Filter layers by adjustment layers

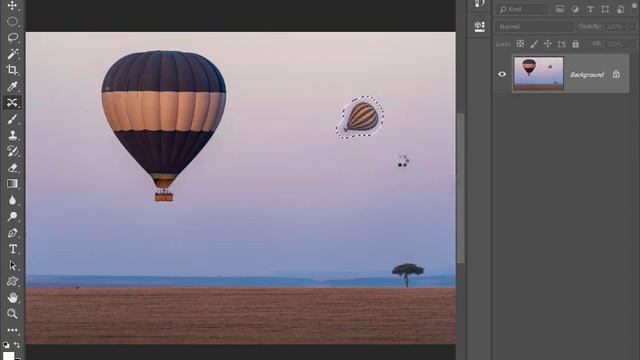coord(575,9)
